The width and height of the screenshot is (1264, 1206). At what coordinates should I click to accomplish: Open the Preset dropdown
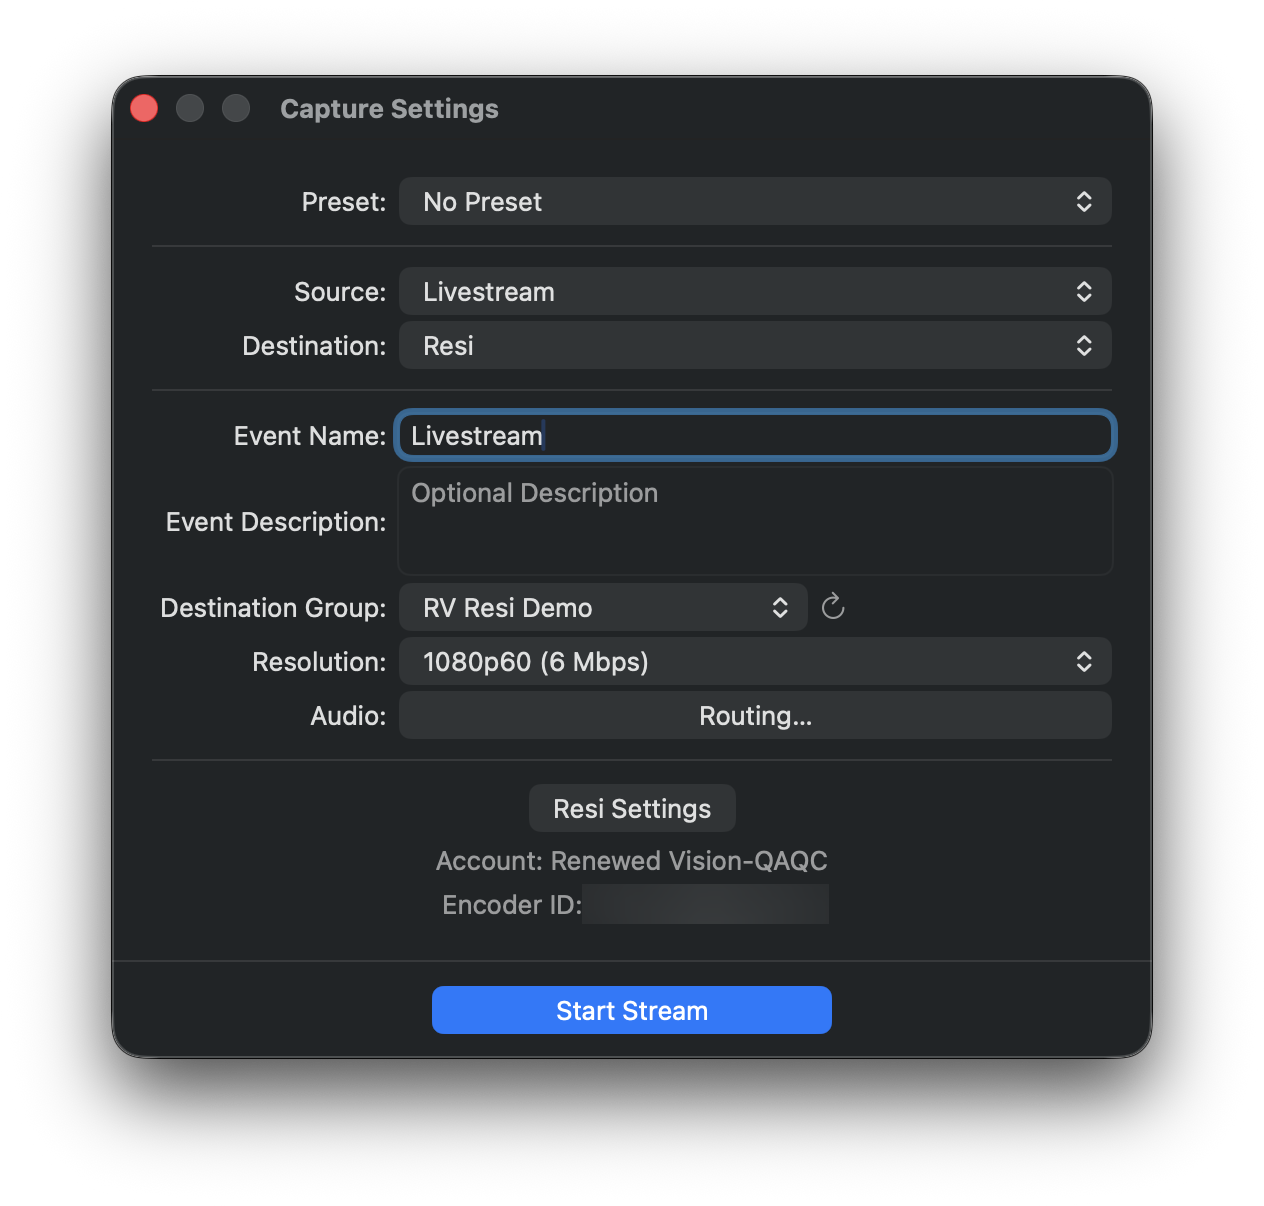[755, 202]
